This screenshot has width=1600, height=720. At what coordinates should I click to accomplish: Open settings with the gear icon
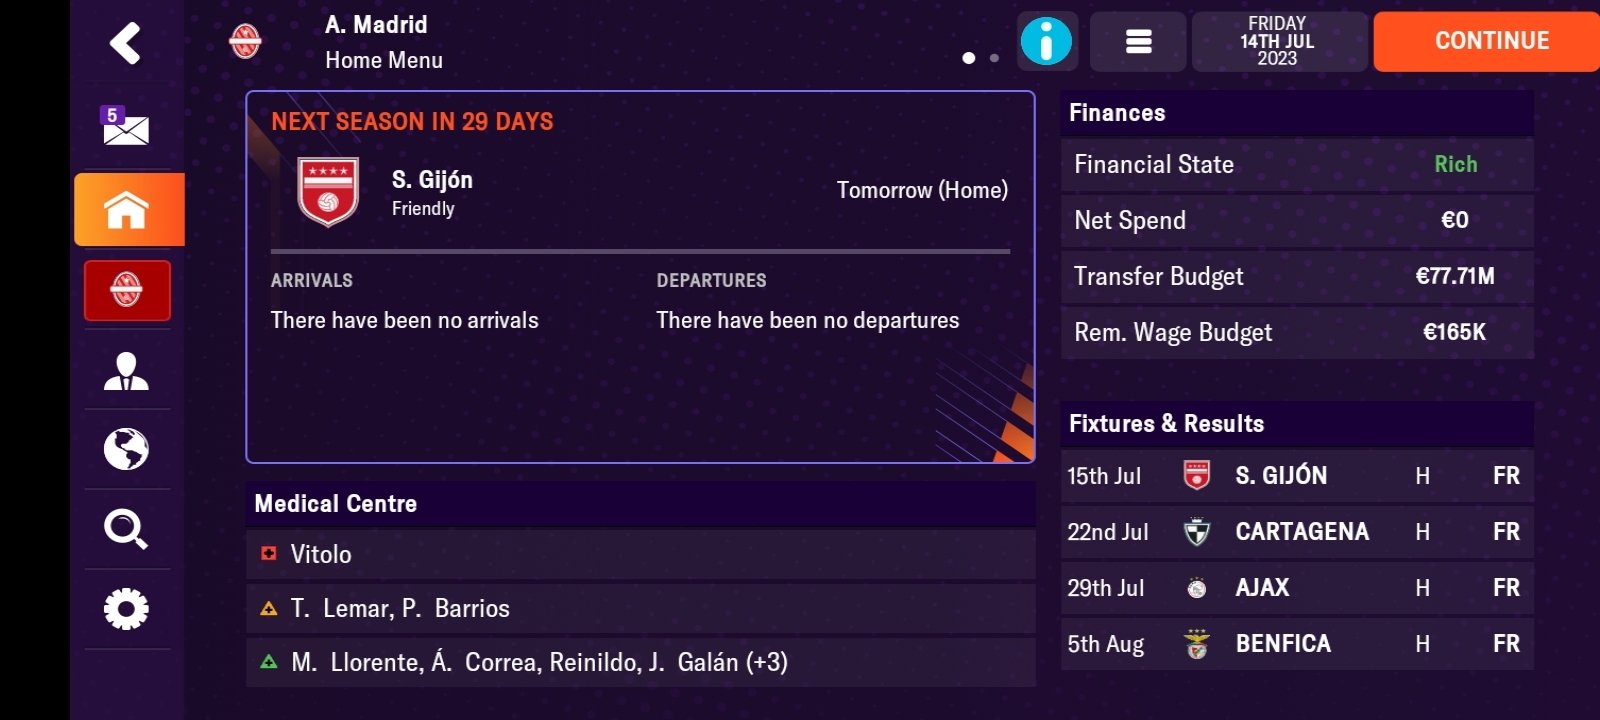pyautogui.click(x=126, y=607)
